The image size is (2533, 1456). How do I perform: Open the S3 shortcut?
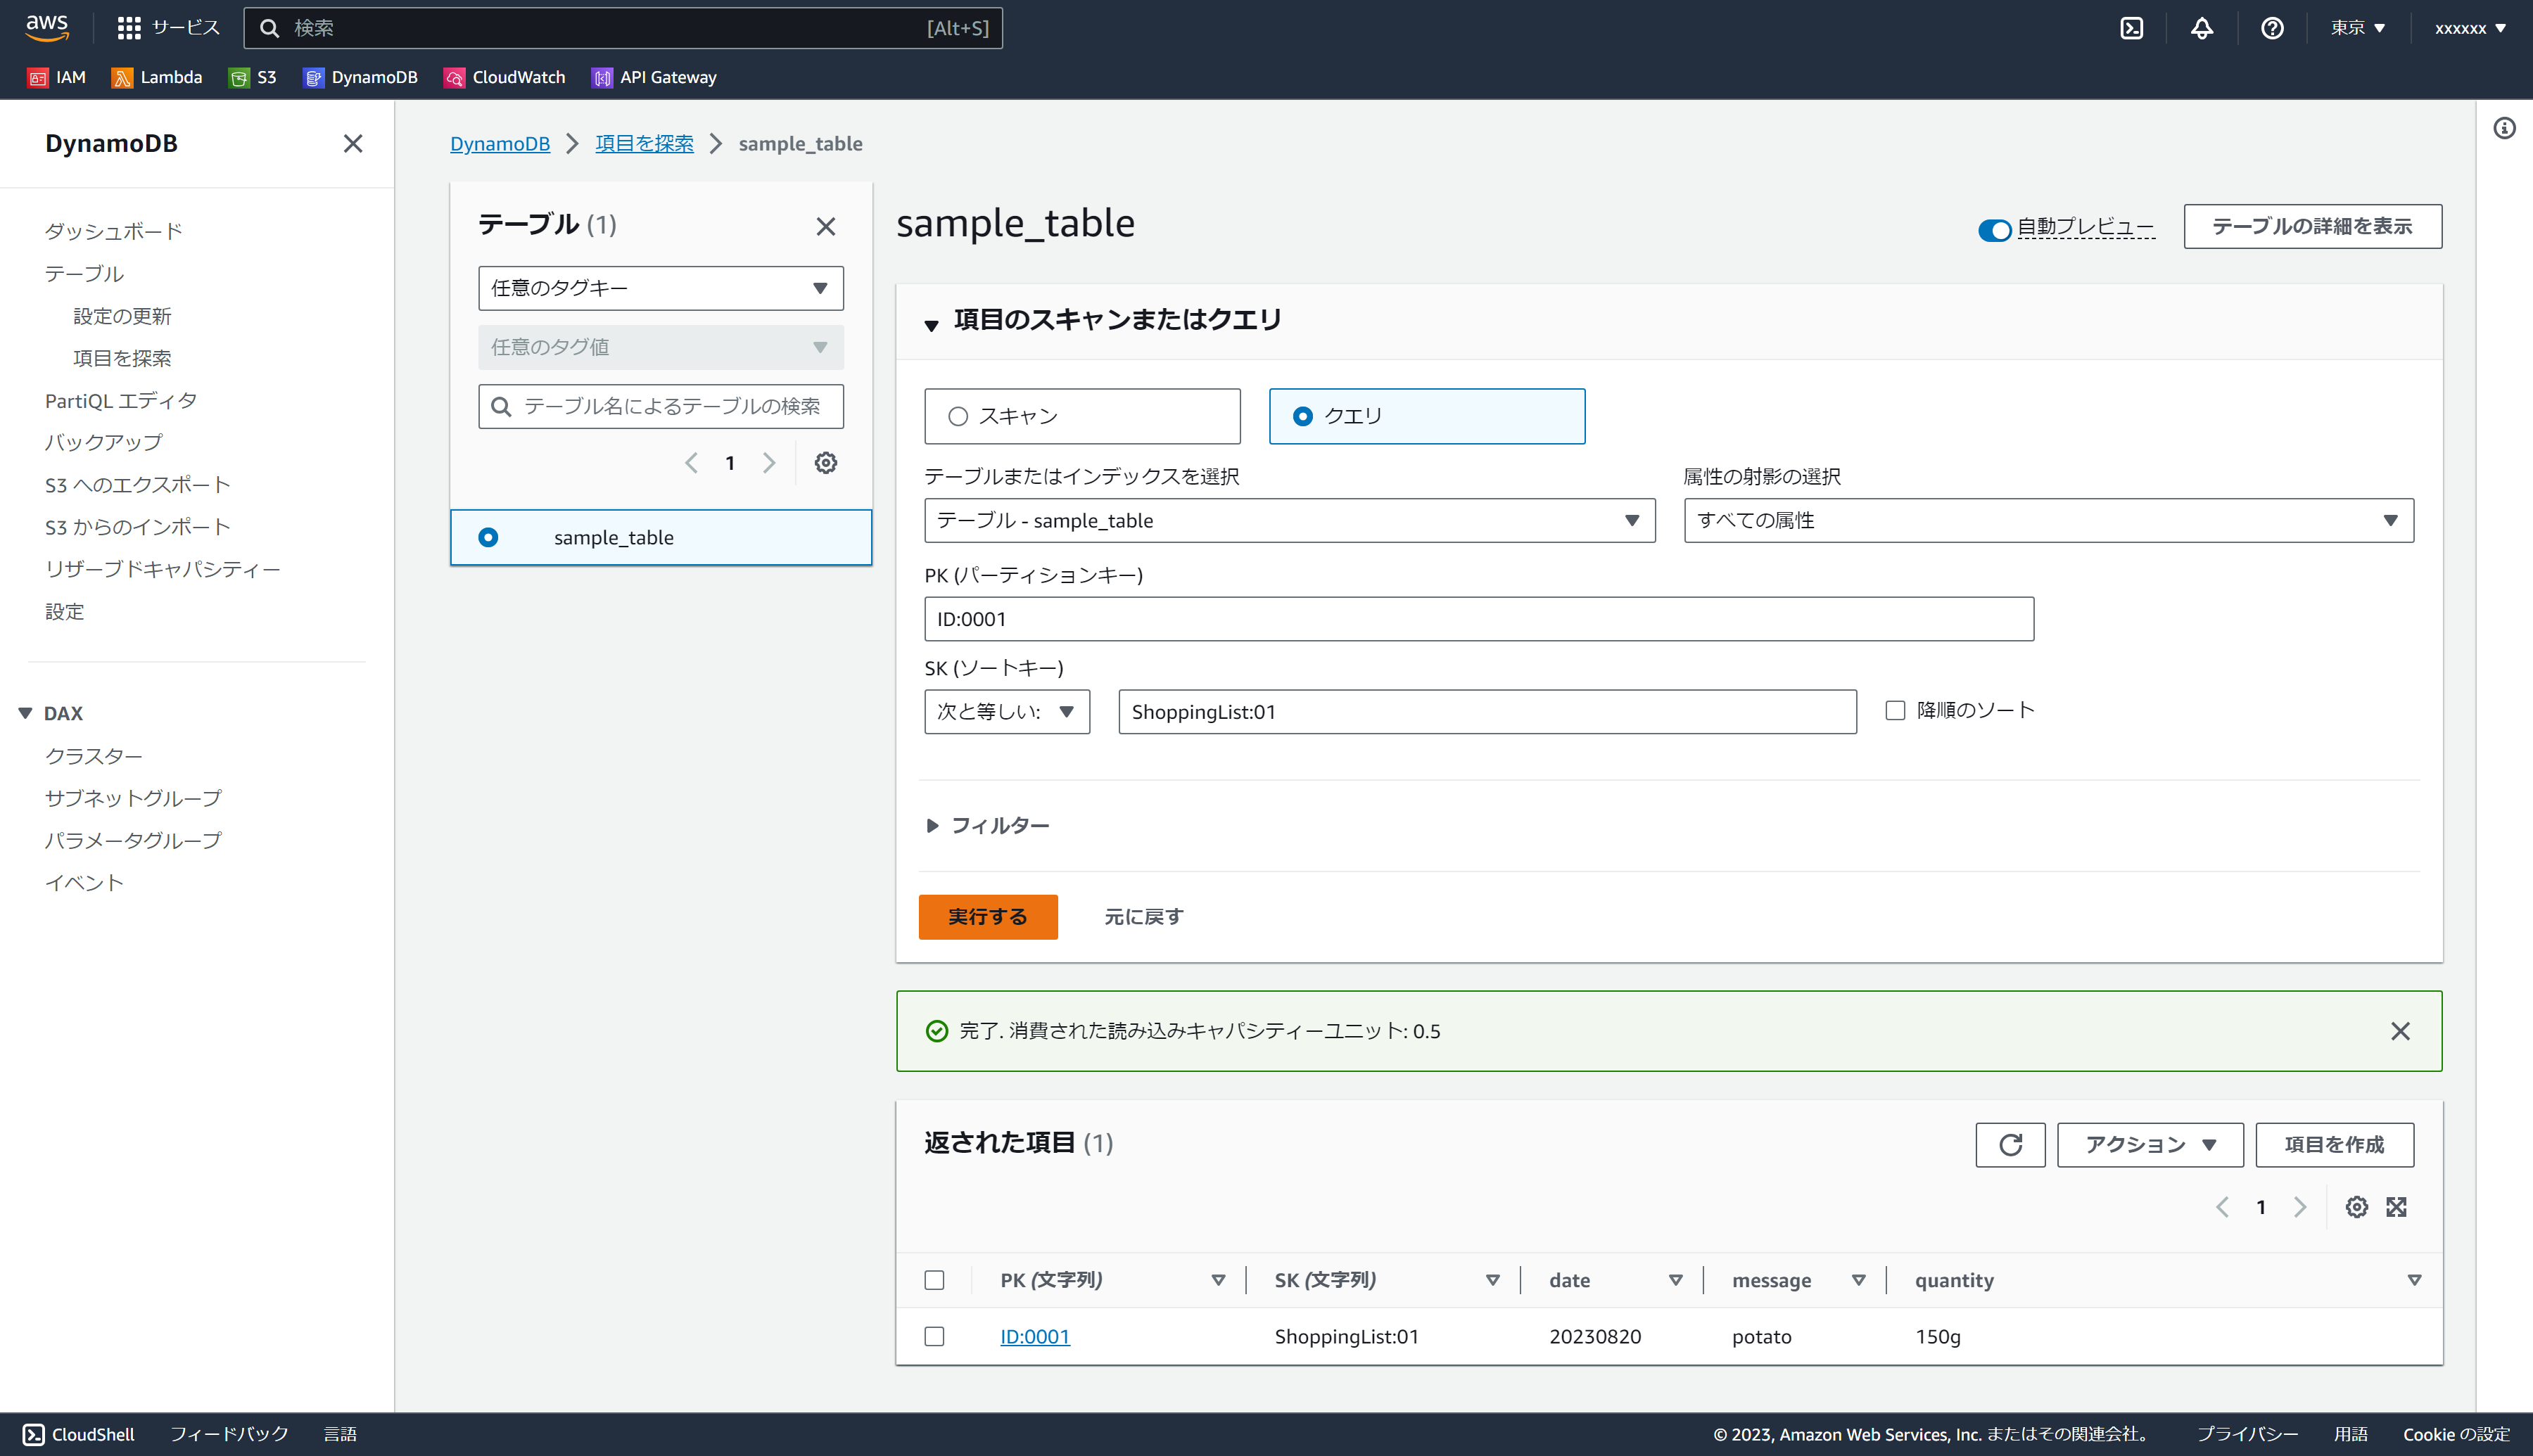(252, 77)
